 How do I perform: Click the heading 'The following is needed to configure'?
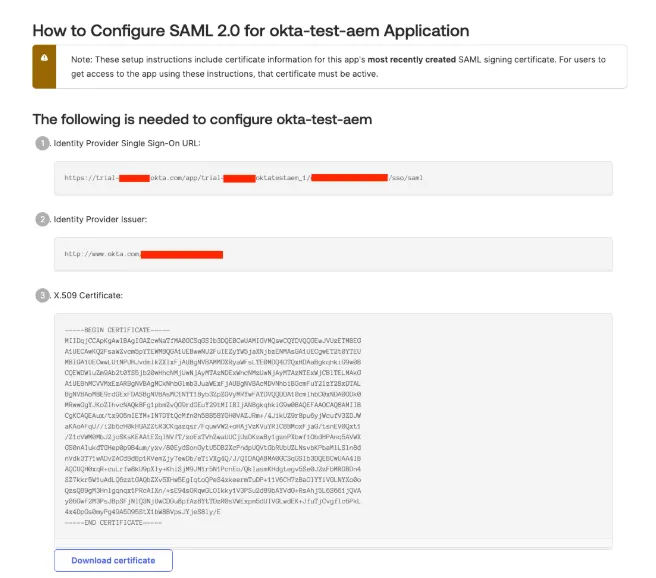coord(202,119)
